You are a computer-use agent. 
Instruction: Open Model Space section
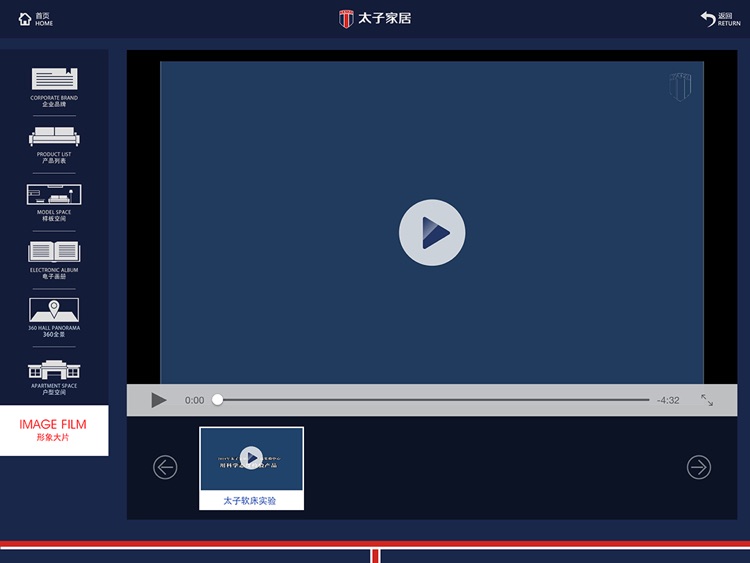(54, 203)
